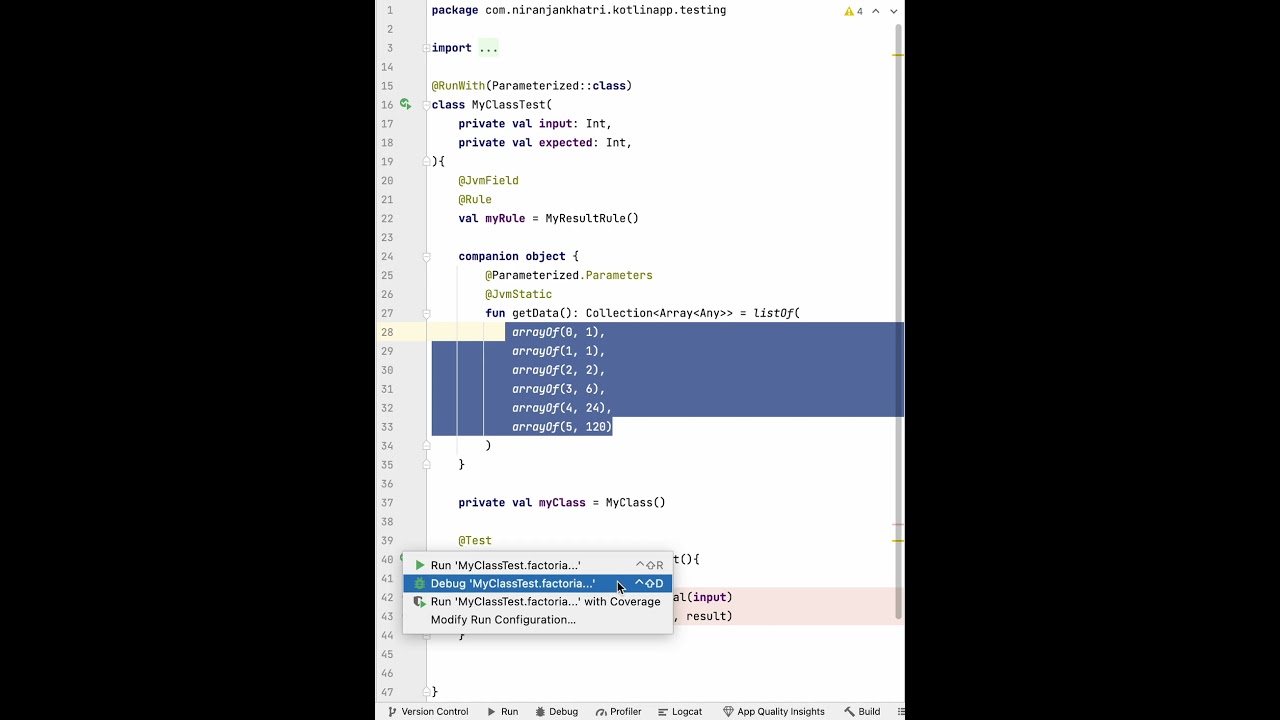Viewport: 1280px width, 720px height.
Task: Open the Logcat tool window tab
Action: (x=680, y=712)
